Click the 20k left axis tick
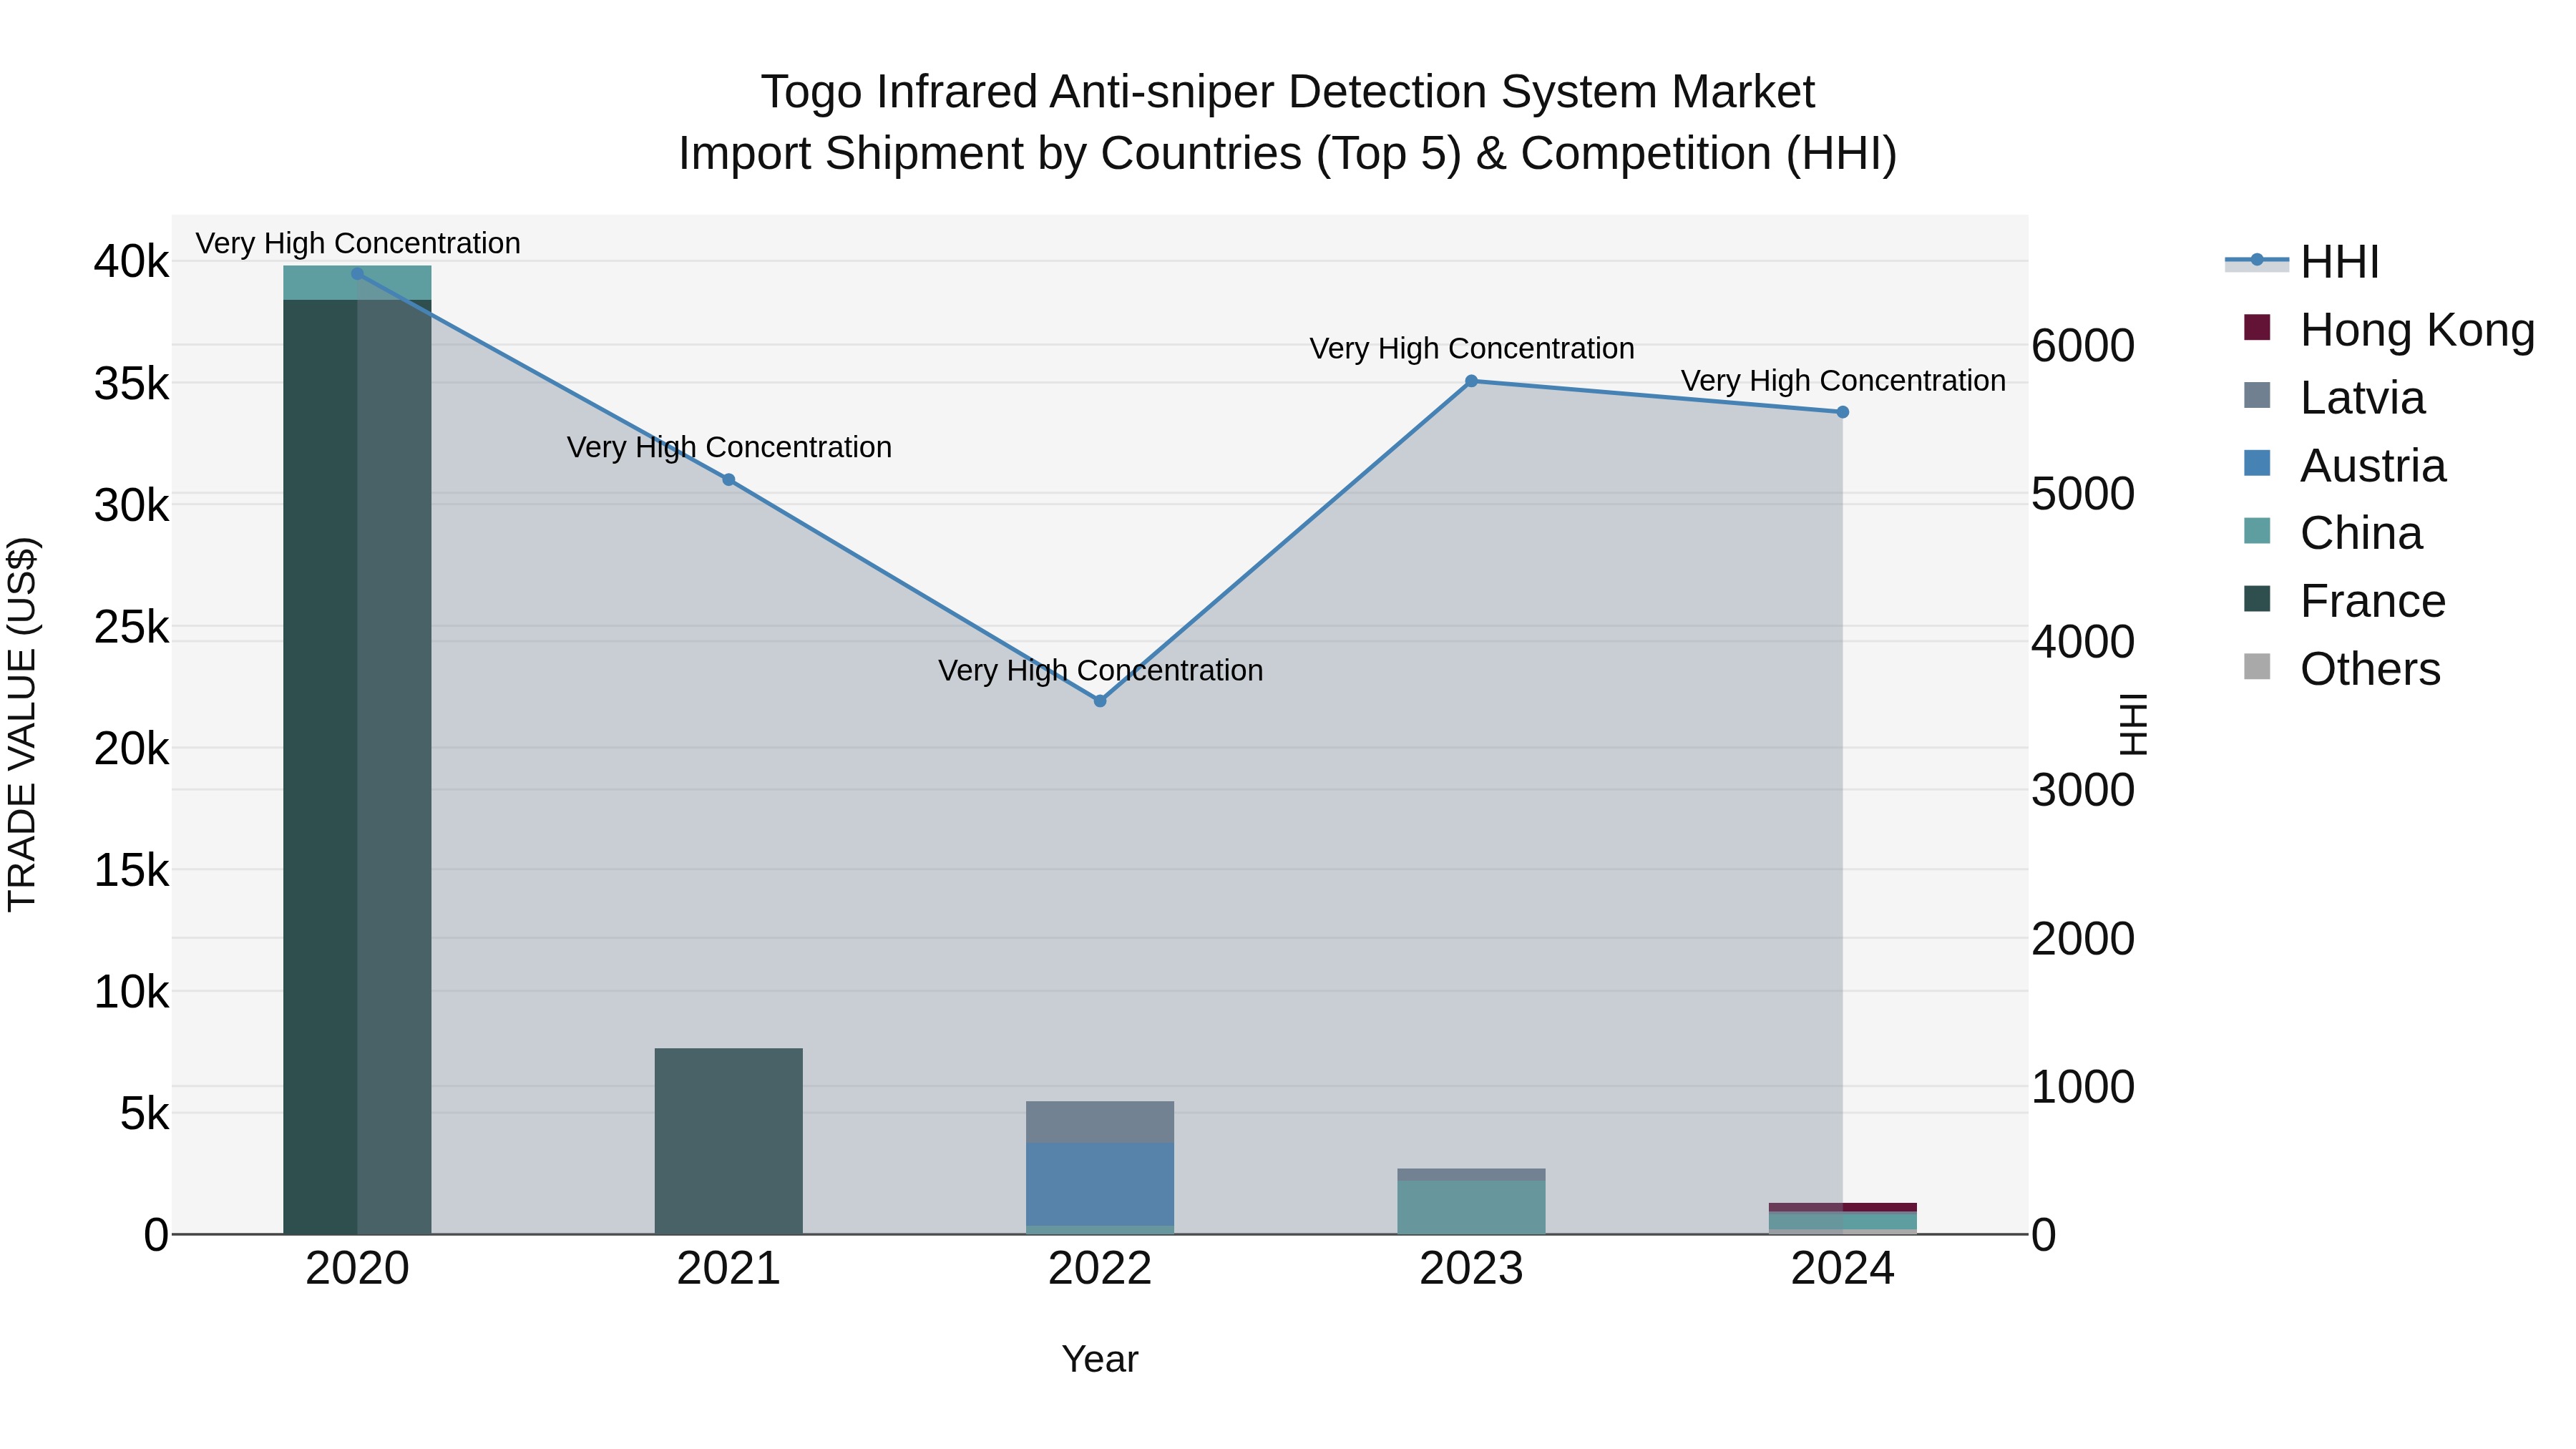The height and width of the screenshot is (1449, 2576). click(x=131, y=749)
